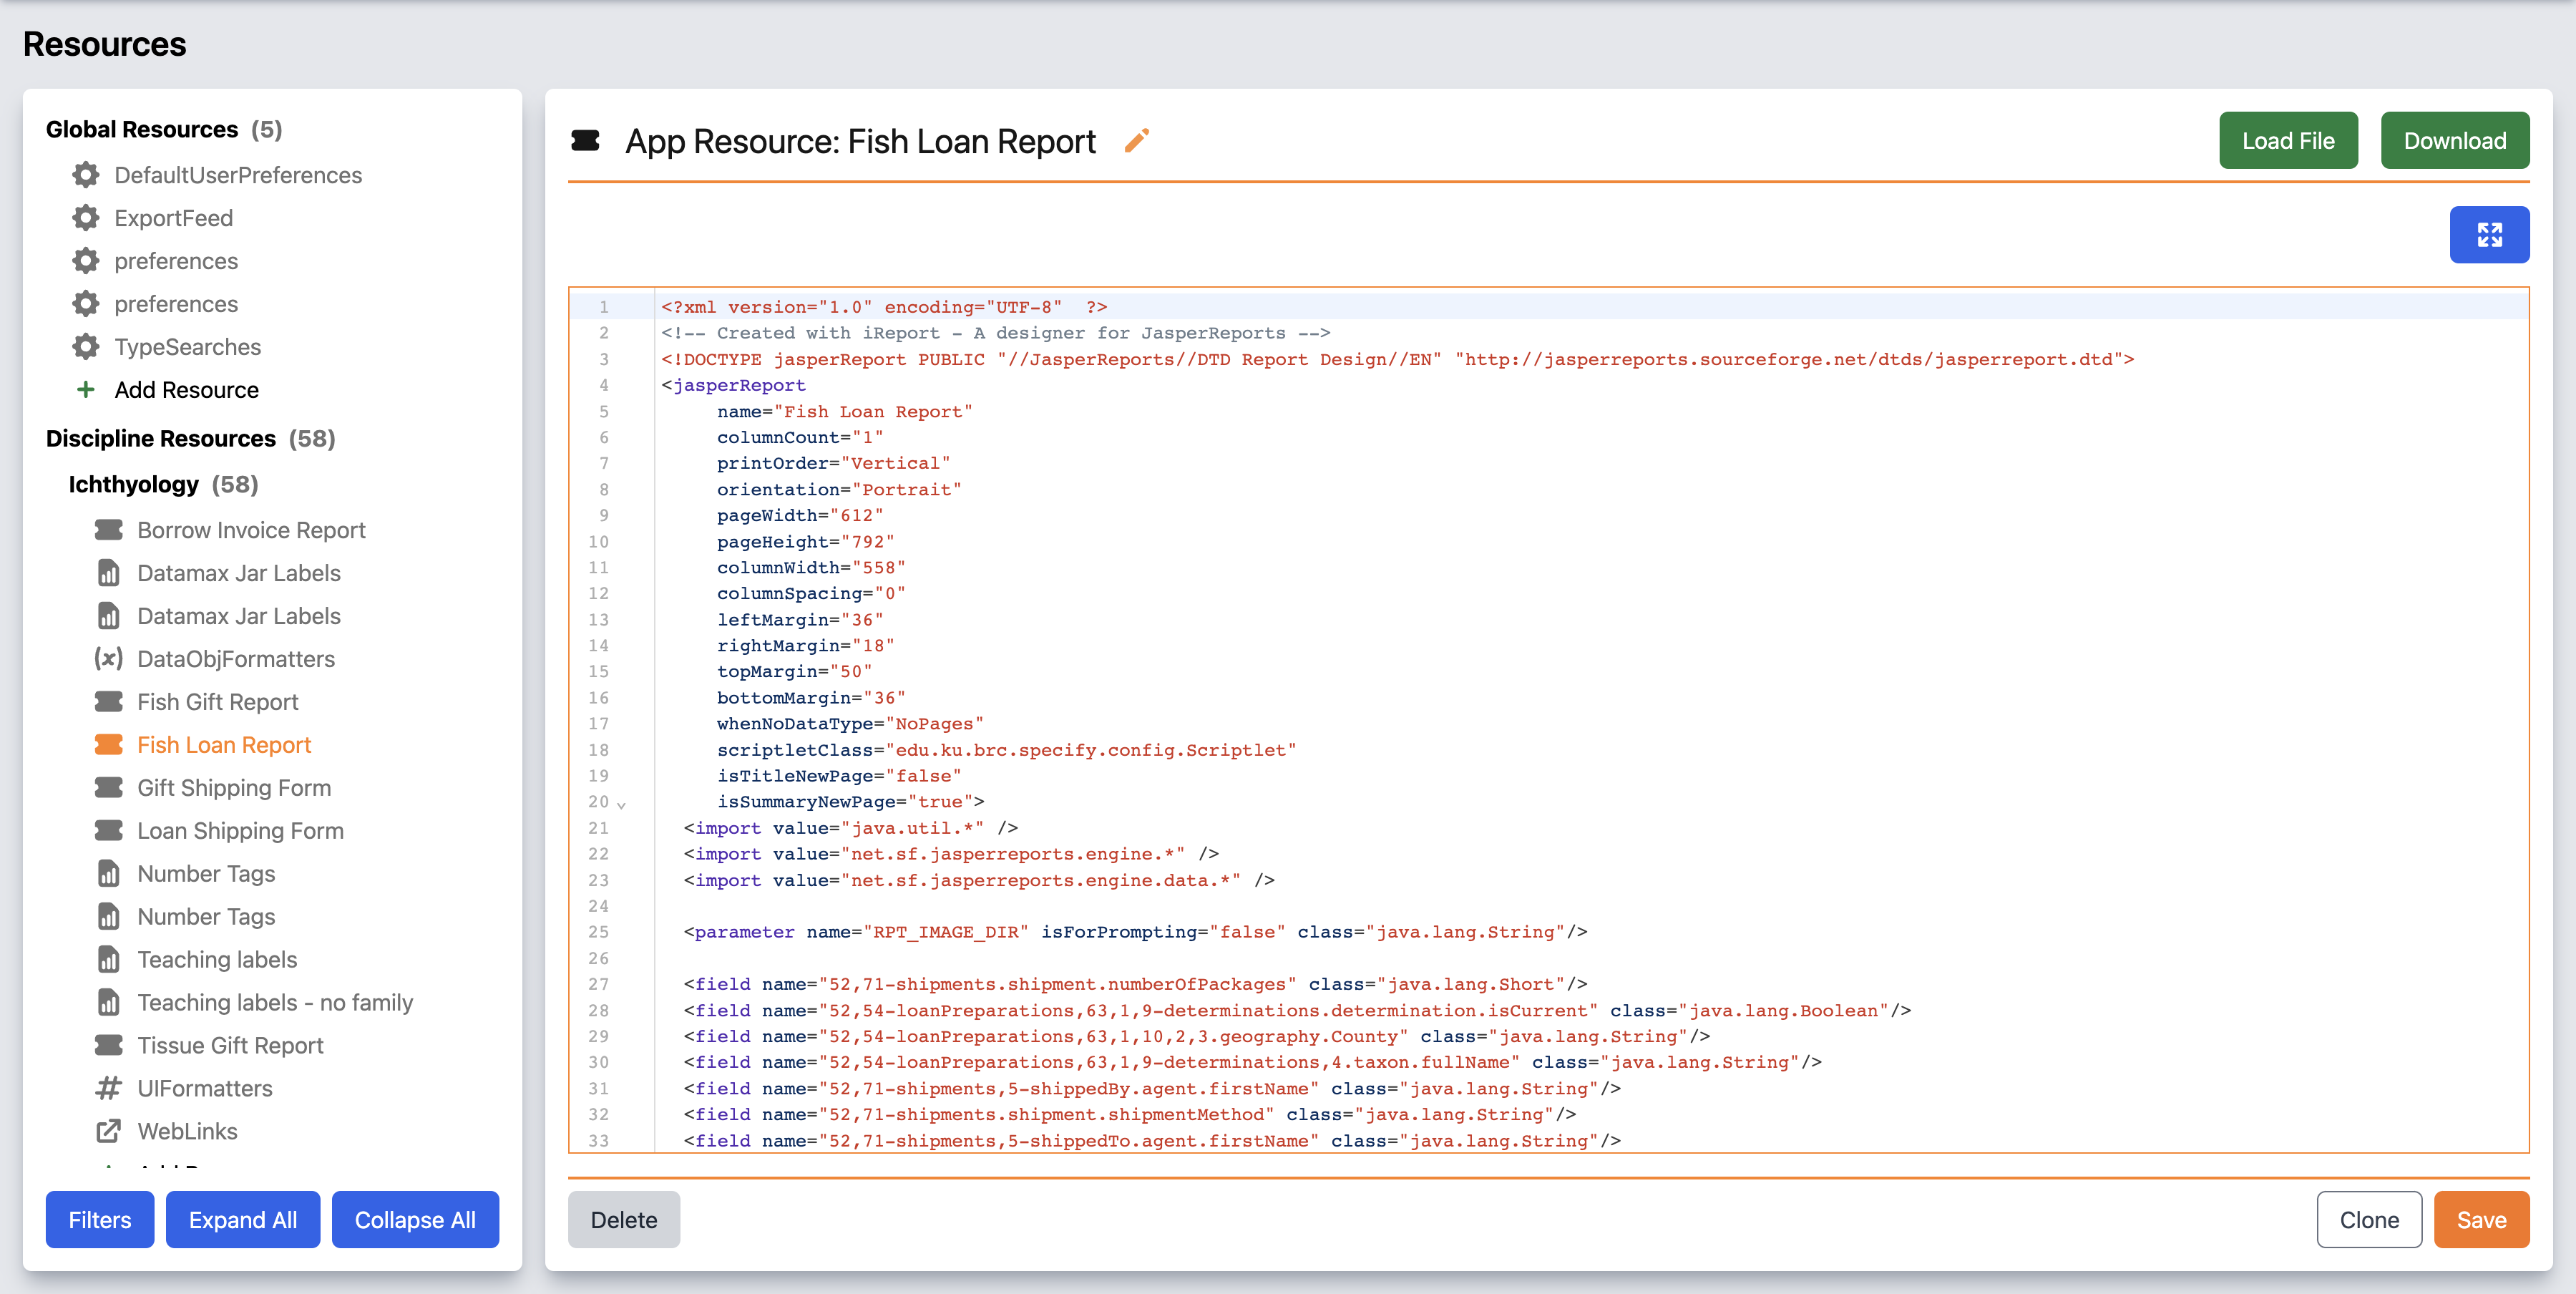2576x1294 pixels.
Task: Open the Loan Shipping Form resource
Action: pos(240,831)
